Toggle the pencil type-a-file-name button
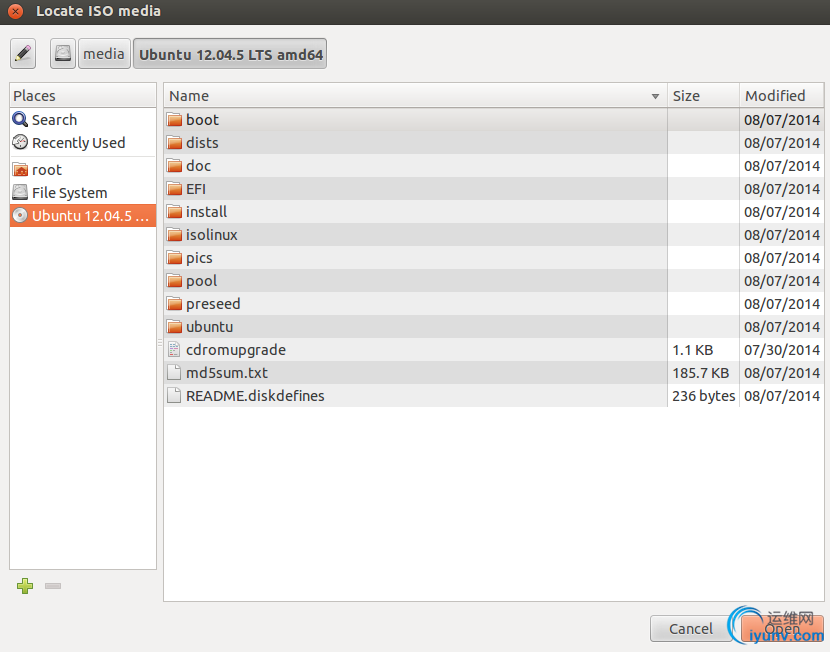 [x=23, y=53]
